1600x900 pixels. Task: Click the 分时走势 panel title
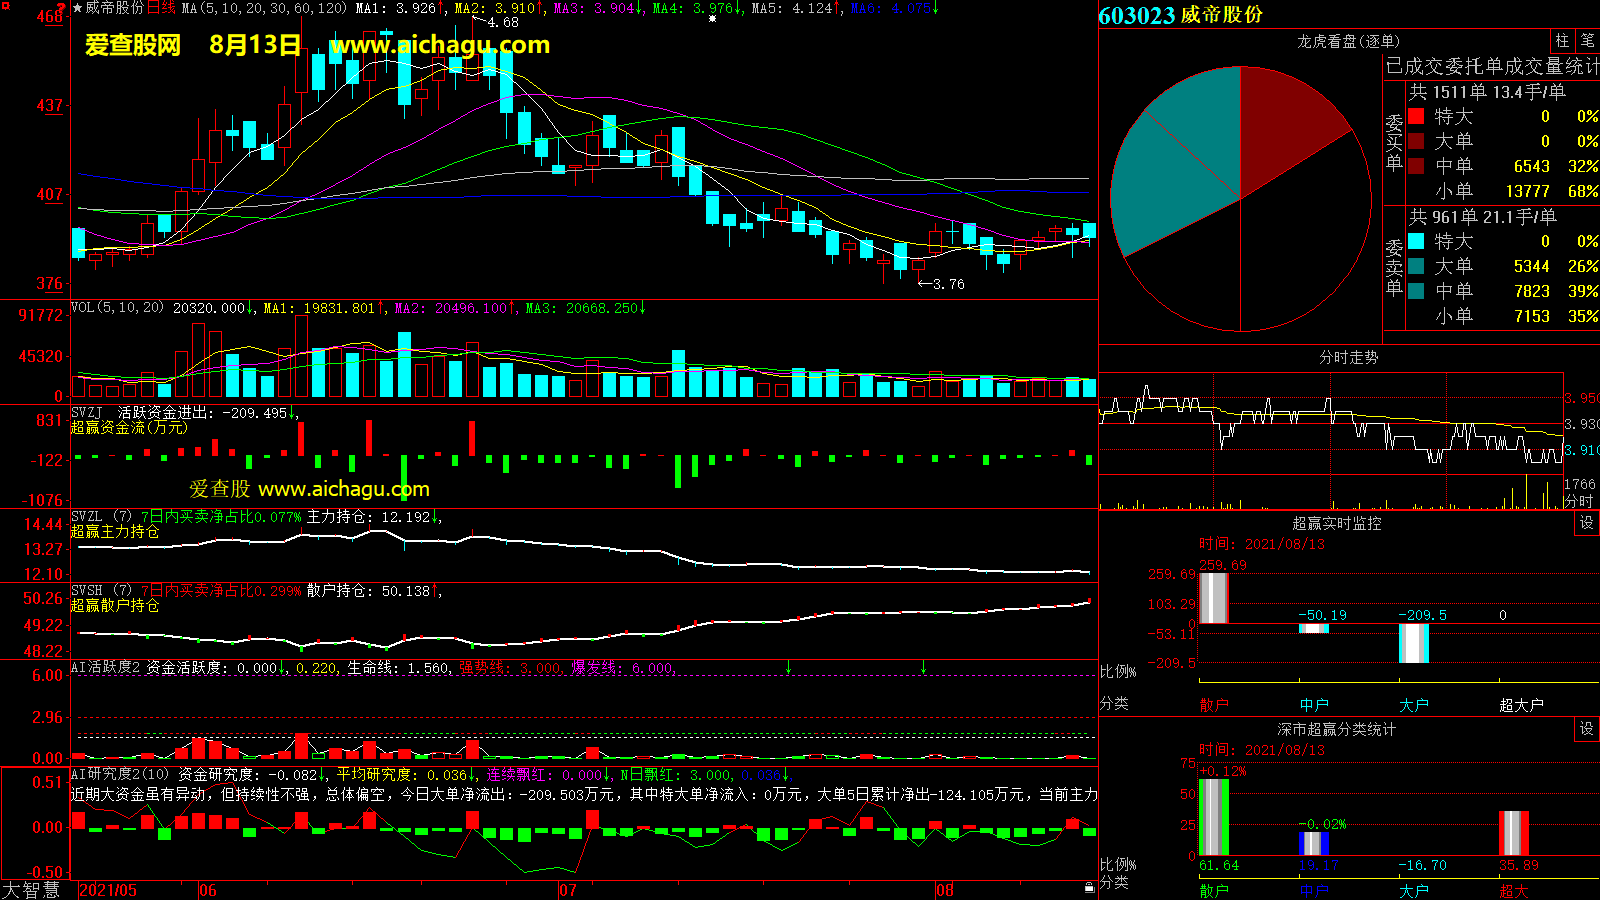[x=1348, y=357]
